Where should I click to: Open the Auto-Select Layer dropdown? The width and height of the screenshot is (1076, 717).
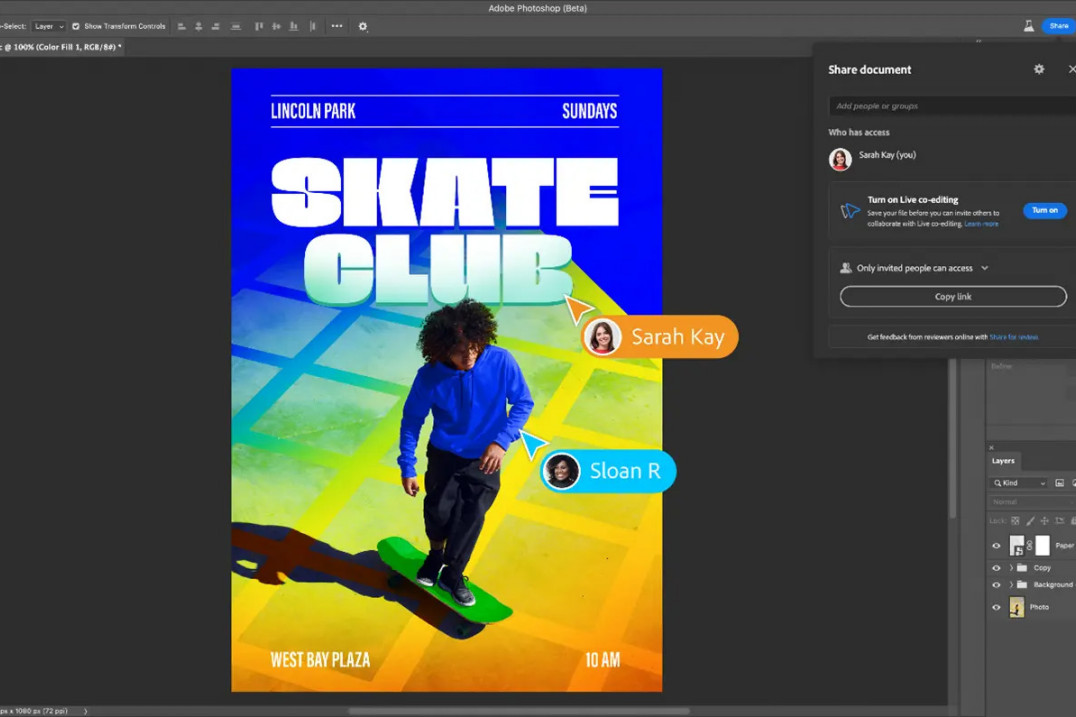49,26
